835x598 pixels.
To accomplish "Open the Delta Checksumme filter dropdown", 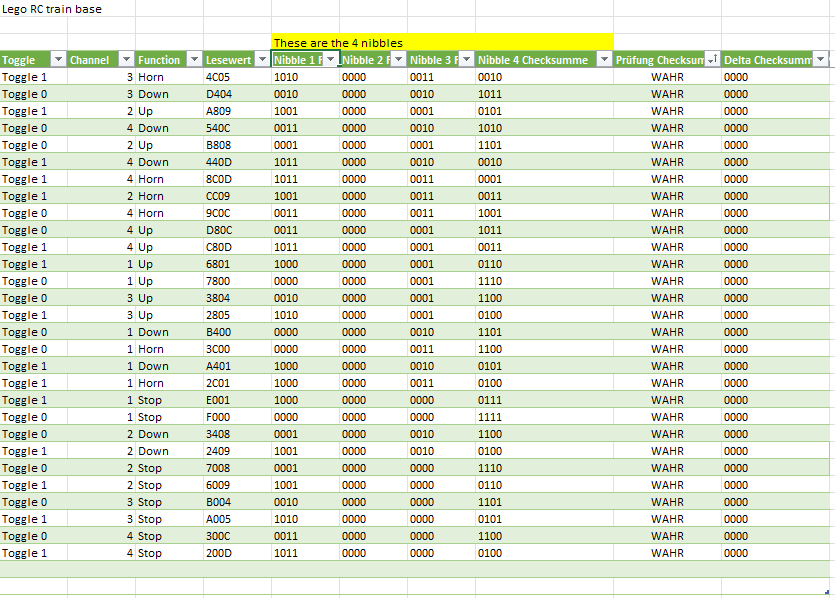I will pos(819,60).
